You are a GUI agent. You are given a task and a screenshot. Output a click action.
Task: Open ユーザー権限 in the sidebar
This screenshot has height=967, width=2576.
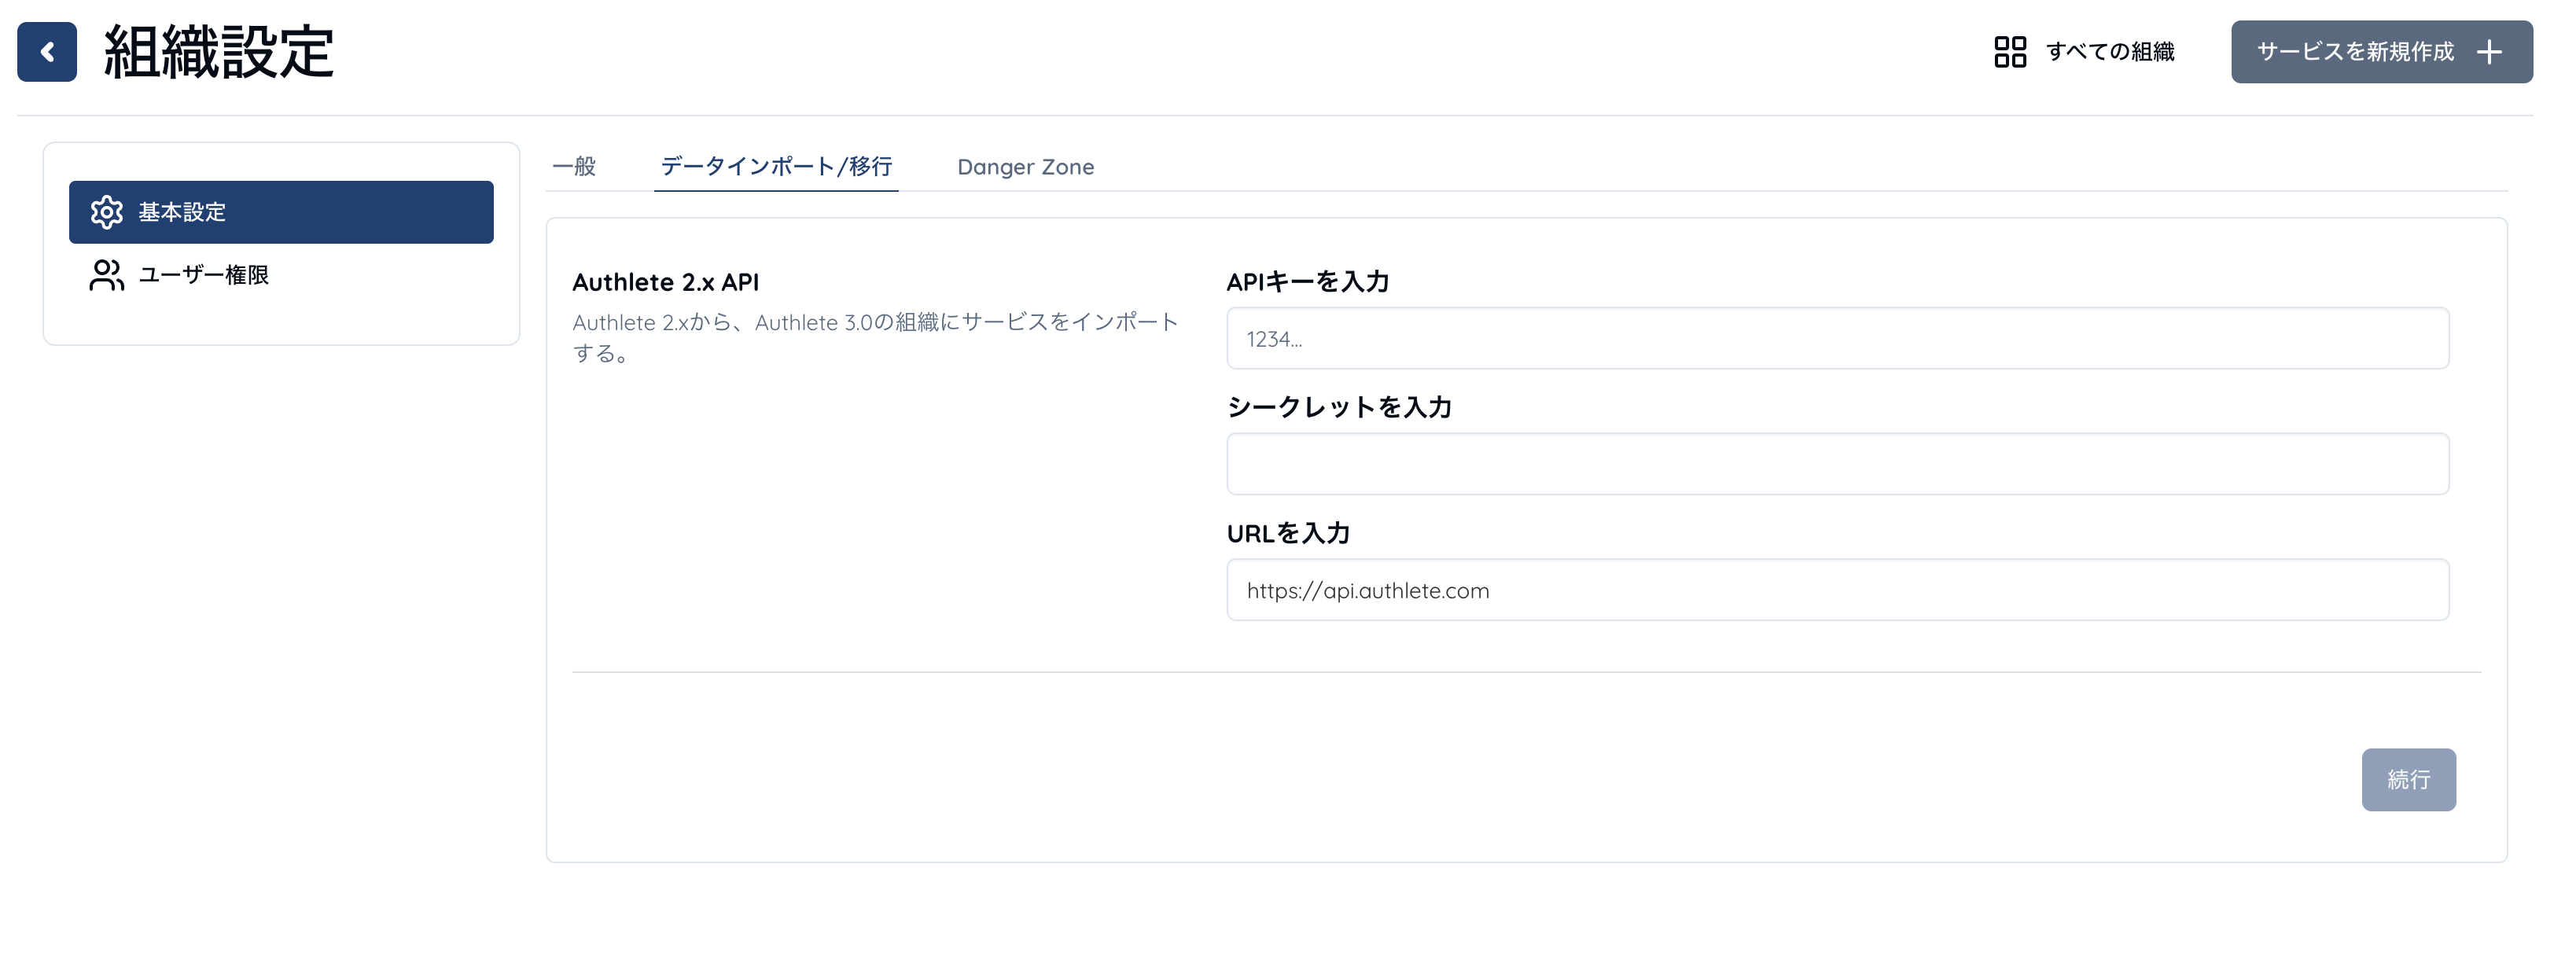pos(281,275)
